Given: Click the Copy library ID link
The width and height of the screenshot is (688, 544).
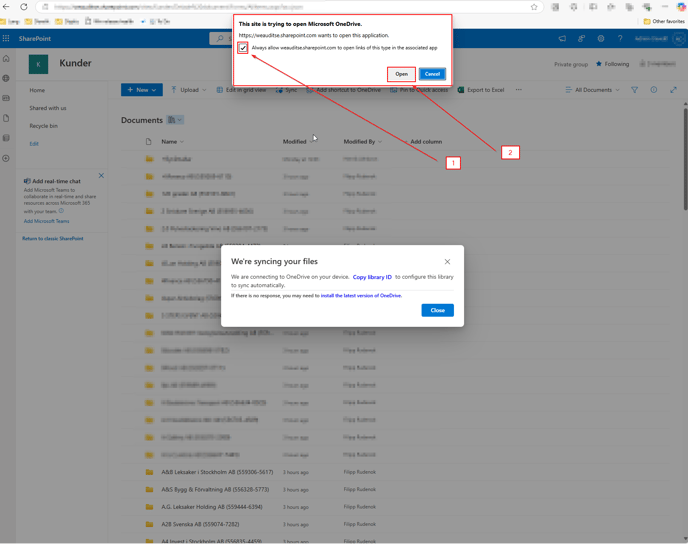Looking at the screenshot, I should pyautogui.click(x=372, y=277).
